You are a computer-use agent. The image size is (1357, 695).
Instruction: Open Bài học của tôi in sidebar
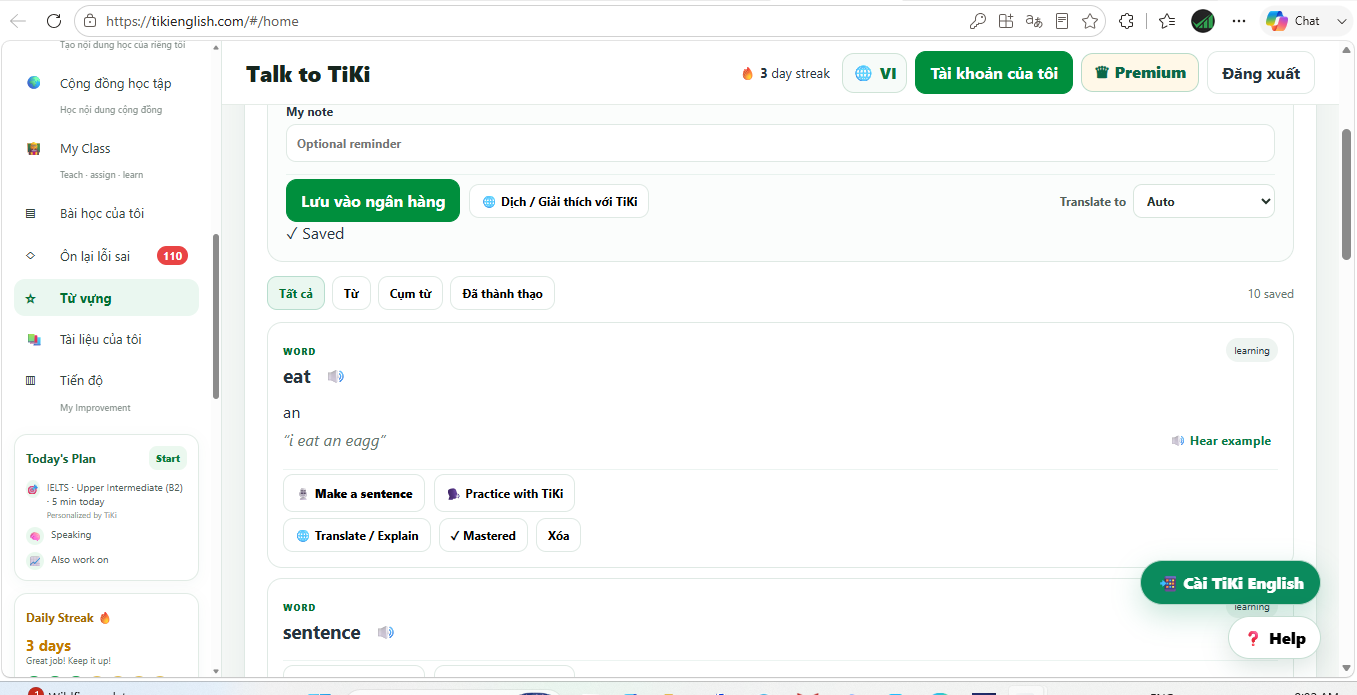tap(106, 213)
